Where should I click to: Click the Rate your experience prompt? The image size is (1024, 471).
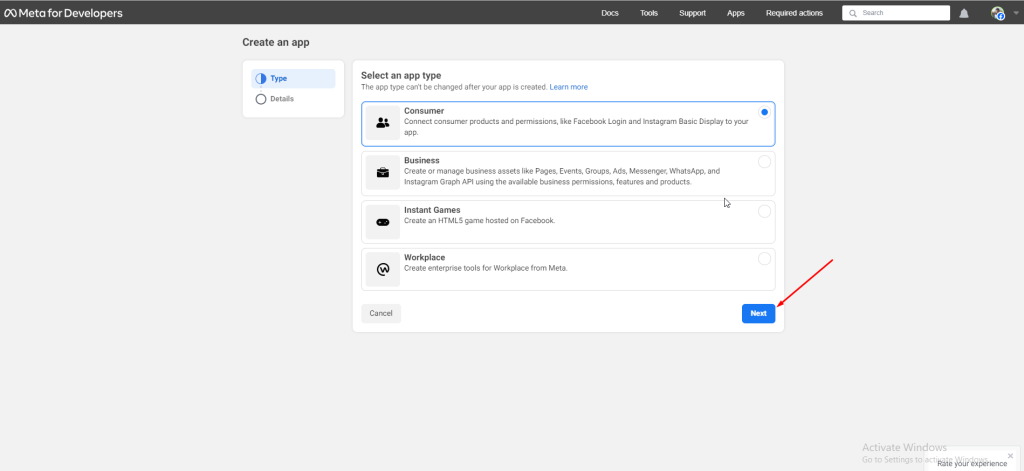click(x=972, y=464)
